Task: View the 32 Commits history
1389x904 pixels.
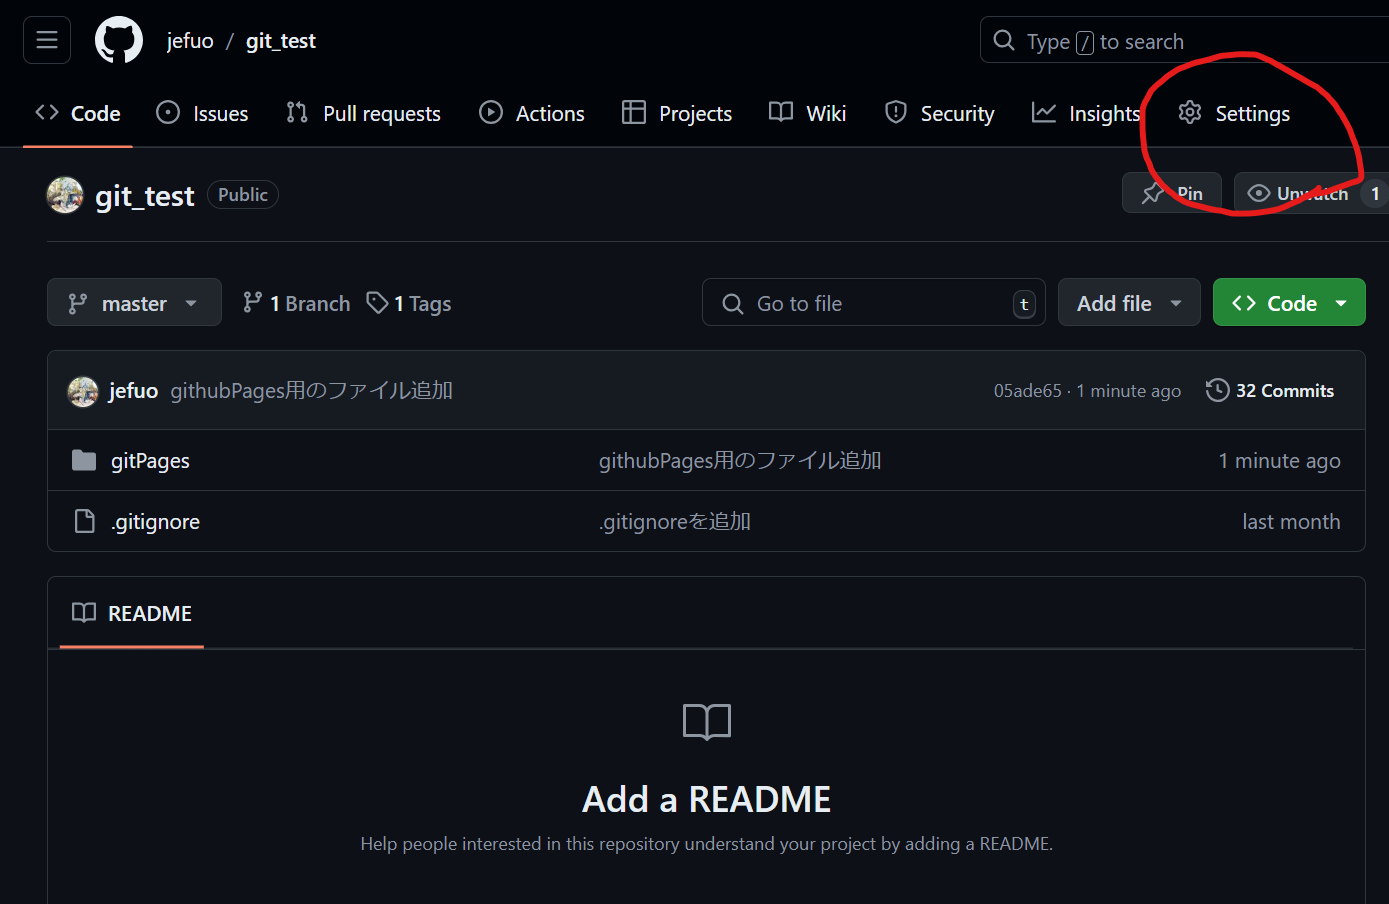Action: coord(1270,391)
